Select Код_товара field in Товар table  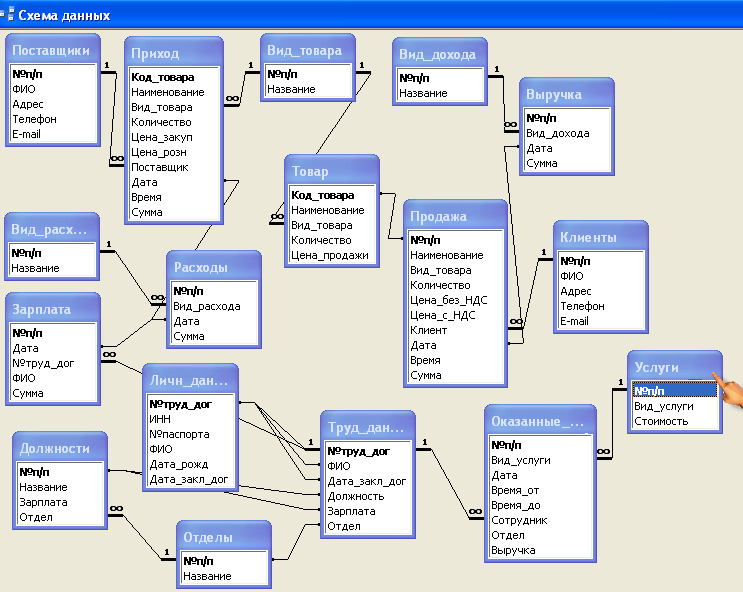tap(332, 195)
